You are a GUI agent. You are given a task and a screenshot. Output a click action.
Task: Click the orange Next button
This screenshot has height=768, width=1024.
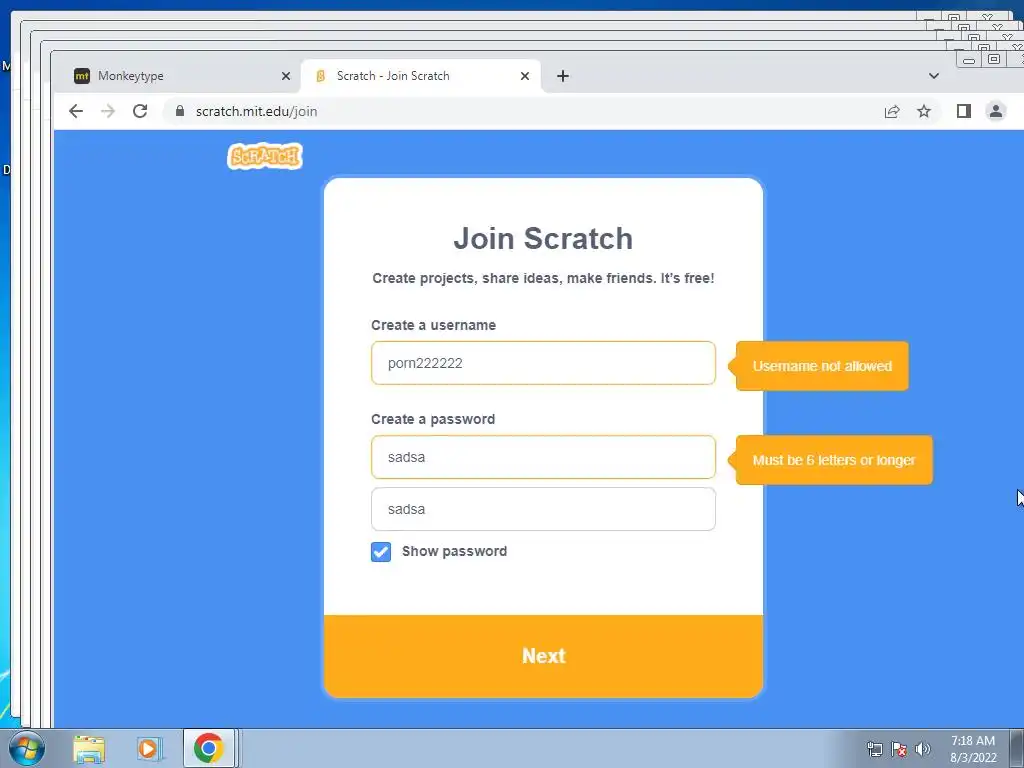click(543, 656)
